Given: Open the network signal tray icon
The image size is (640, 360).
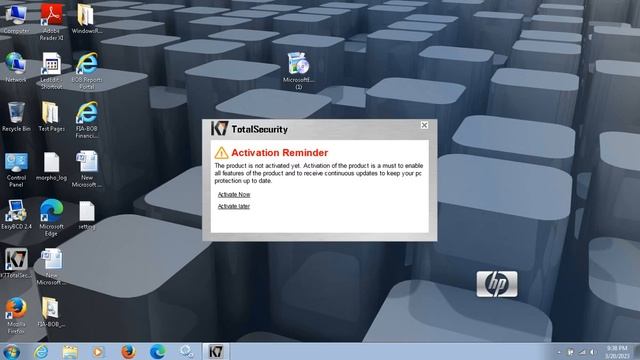Looking at the screenshot, I should (x=582, y=352).
